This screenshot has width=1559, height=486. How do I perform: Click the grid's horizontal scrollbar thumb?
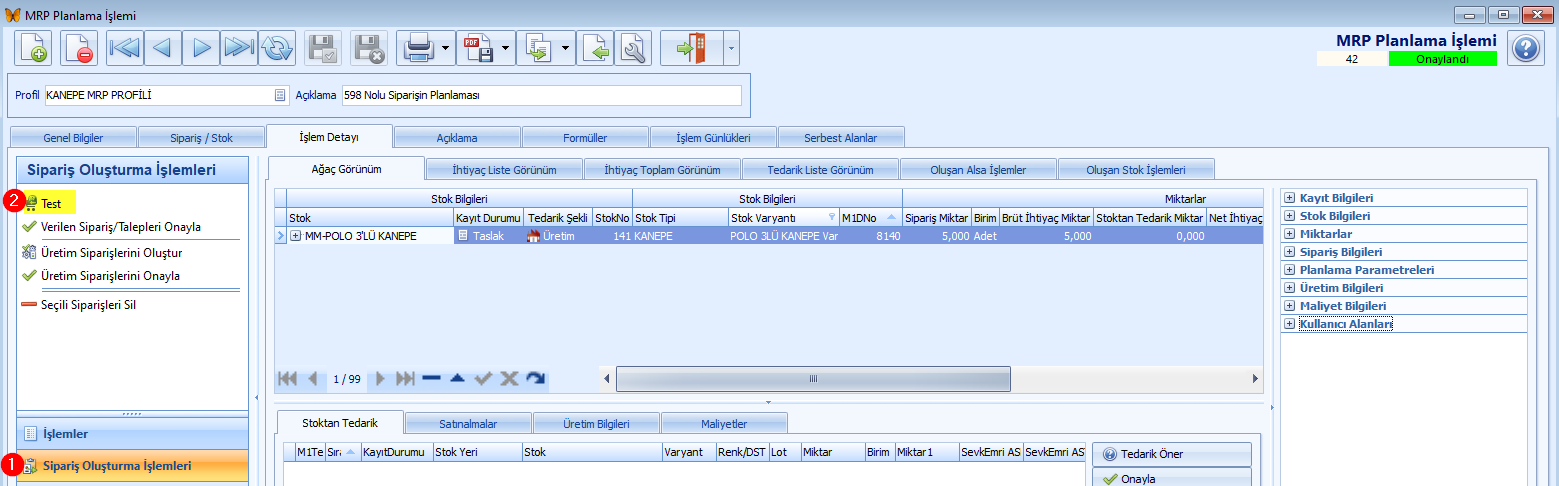[812, 379]
